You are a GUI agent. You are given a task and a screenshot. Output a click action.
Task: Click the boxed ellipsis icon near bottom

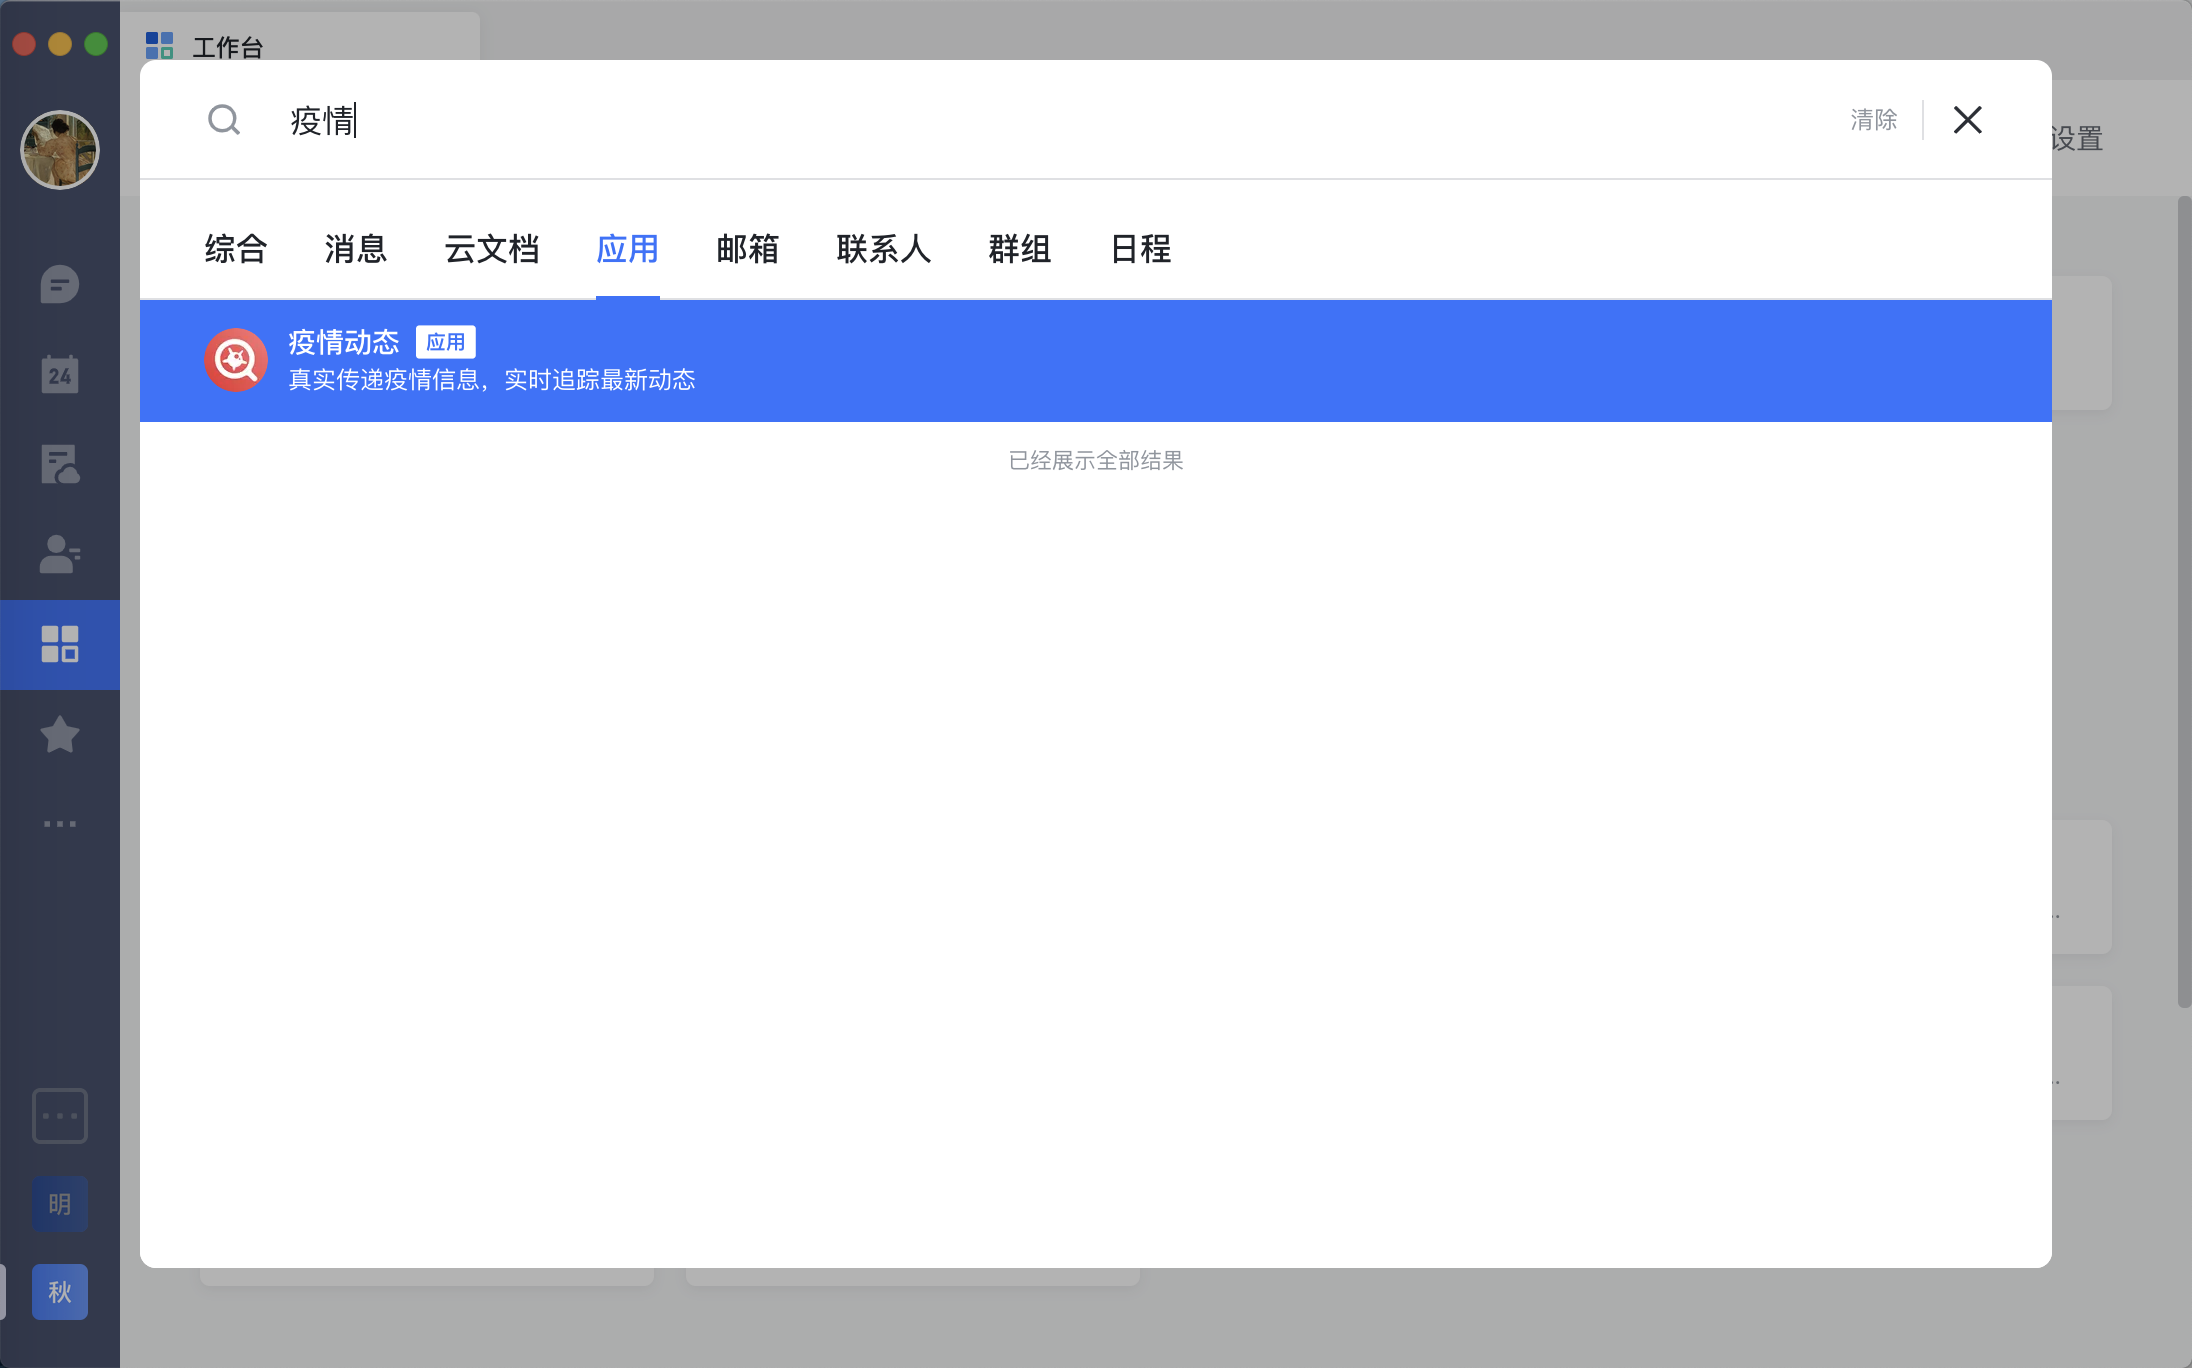point(60,1116)
